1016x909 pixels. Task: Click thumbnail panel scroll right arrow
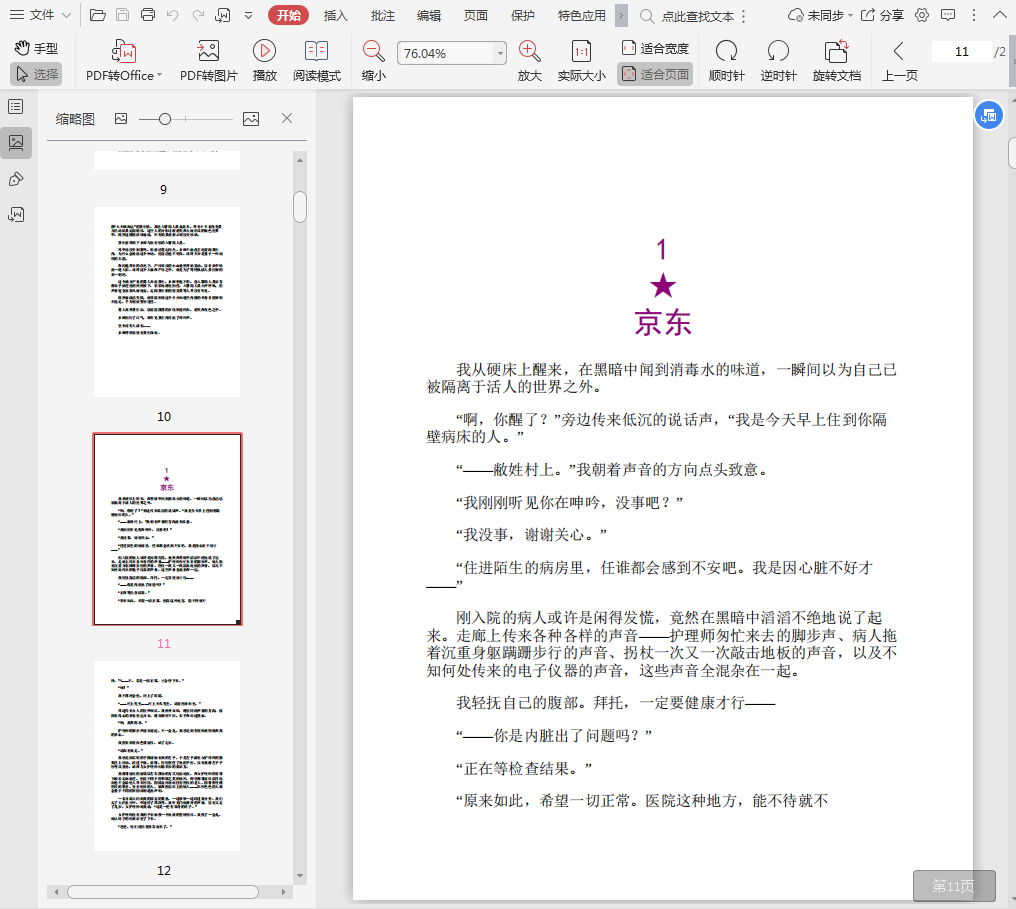283,892
